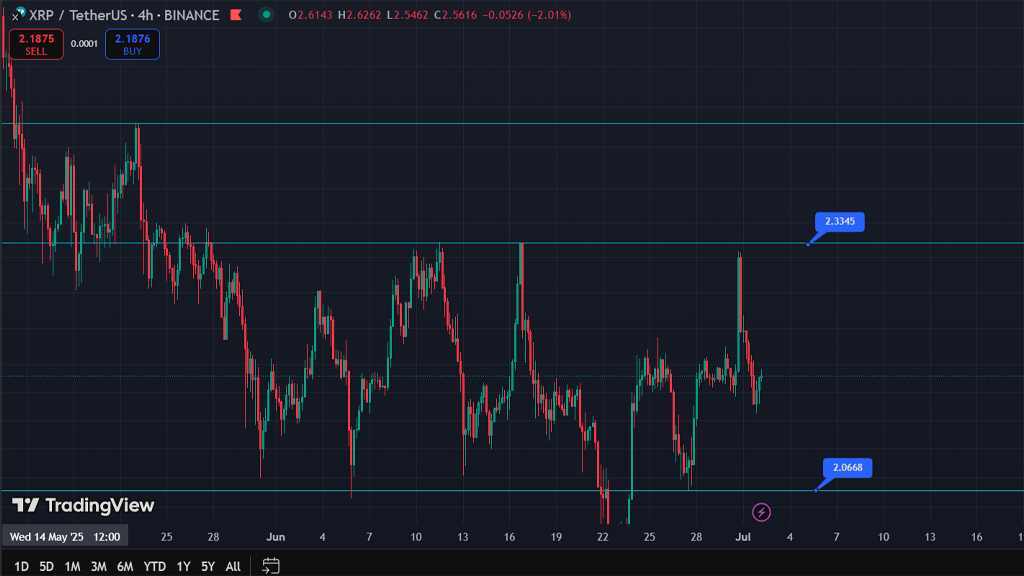The image size is (1024, 576).
Task: Click the Wed 14 May '25 12:00 date label
Action: click(65, 537)
